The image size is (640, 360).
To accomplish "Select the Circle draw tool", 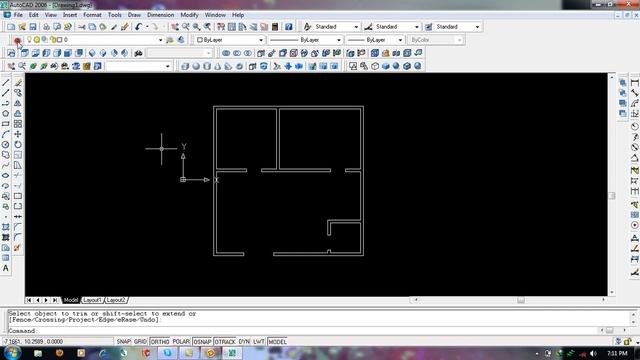I will (x=6, y=144).
